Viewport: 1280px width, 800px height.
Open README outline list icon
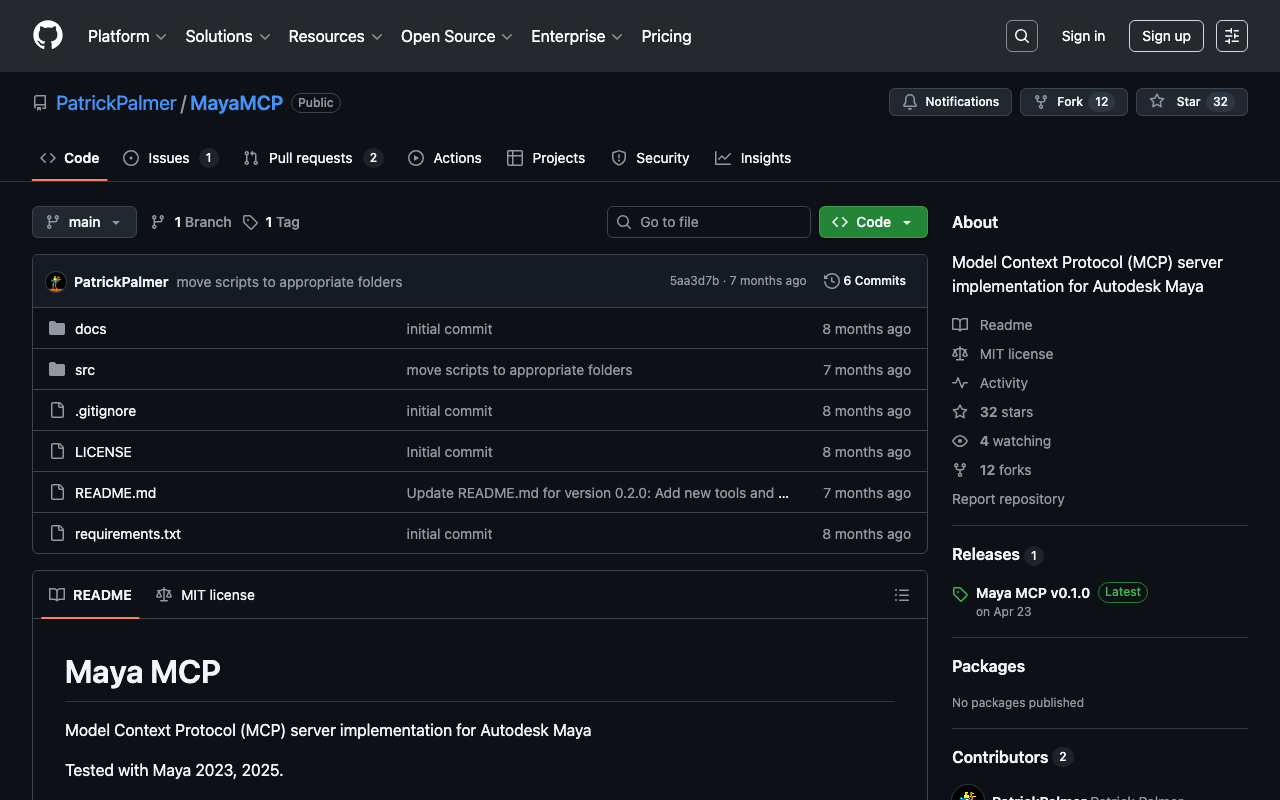901,595
